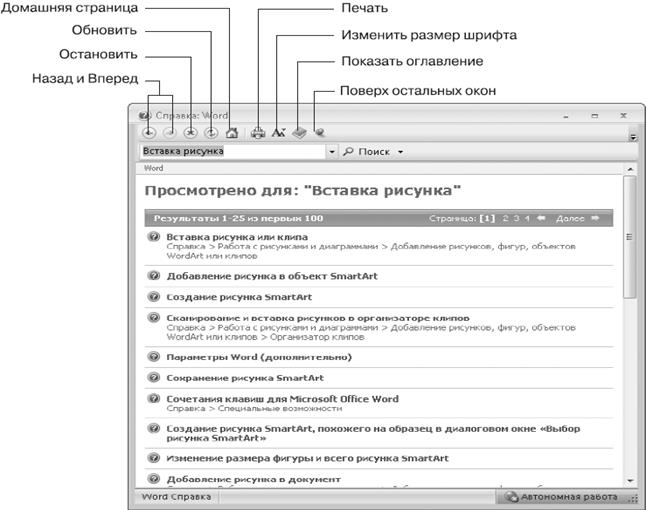This screenshot has width=646, height=510.
Task: Open the Home page icon
Action: (x=232, y=133)
